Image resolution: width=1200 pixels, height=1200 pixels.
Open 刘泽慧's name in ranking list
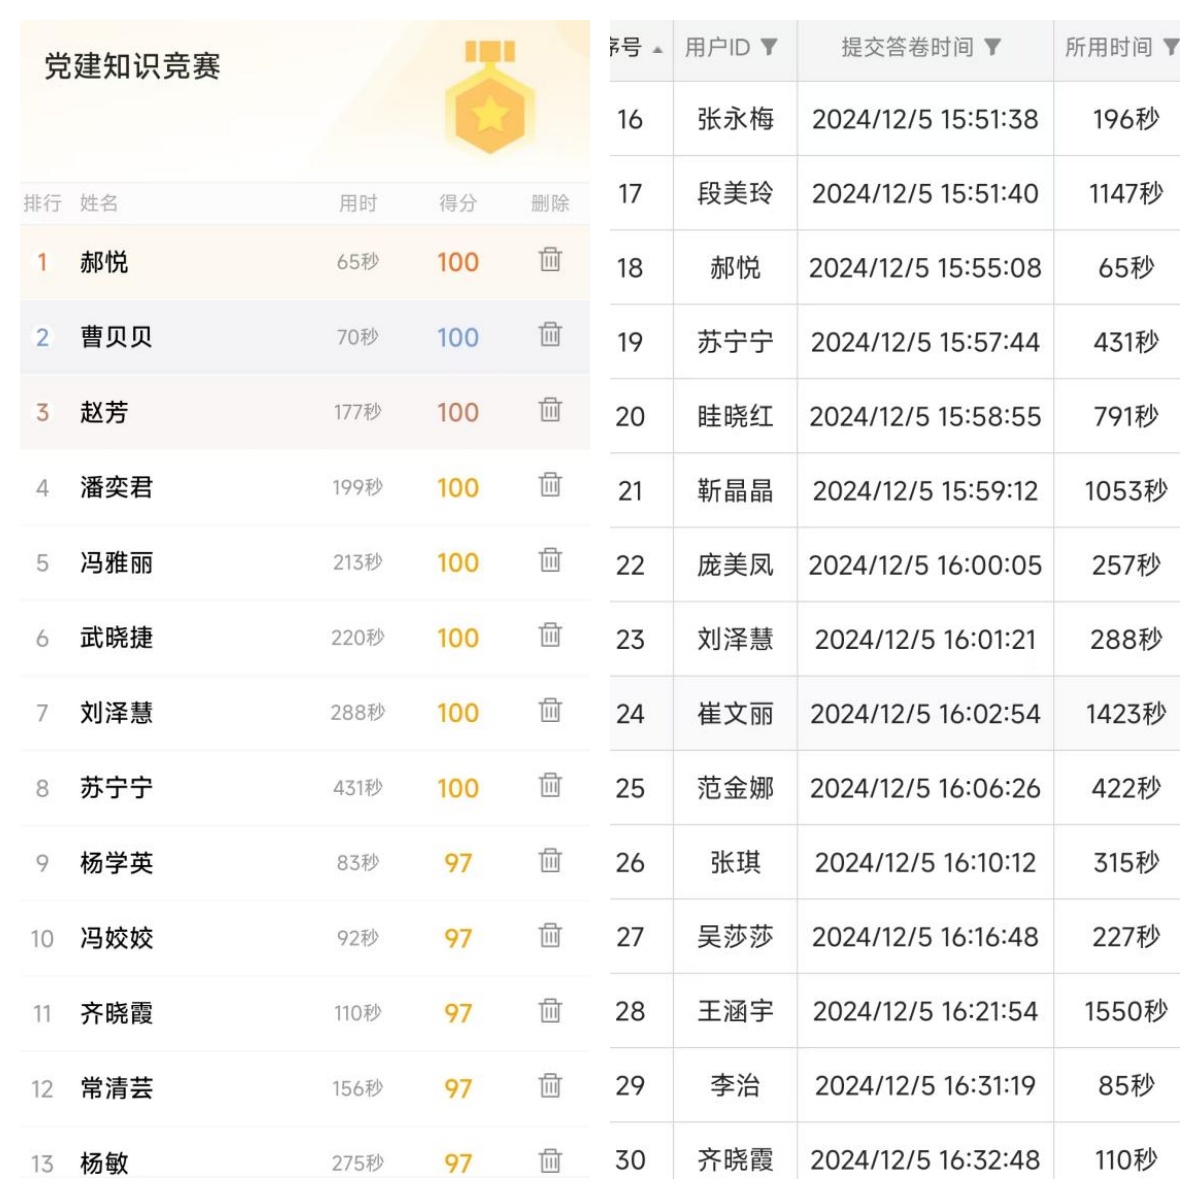(x=116, y=712)
